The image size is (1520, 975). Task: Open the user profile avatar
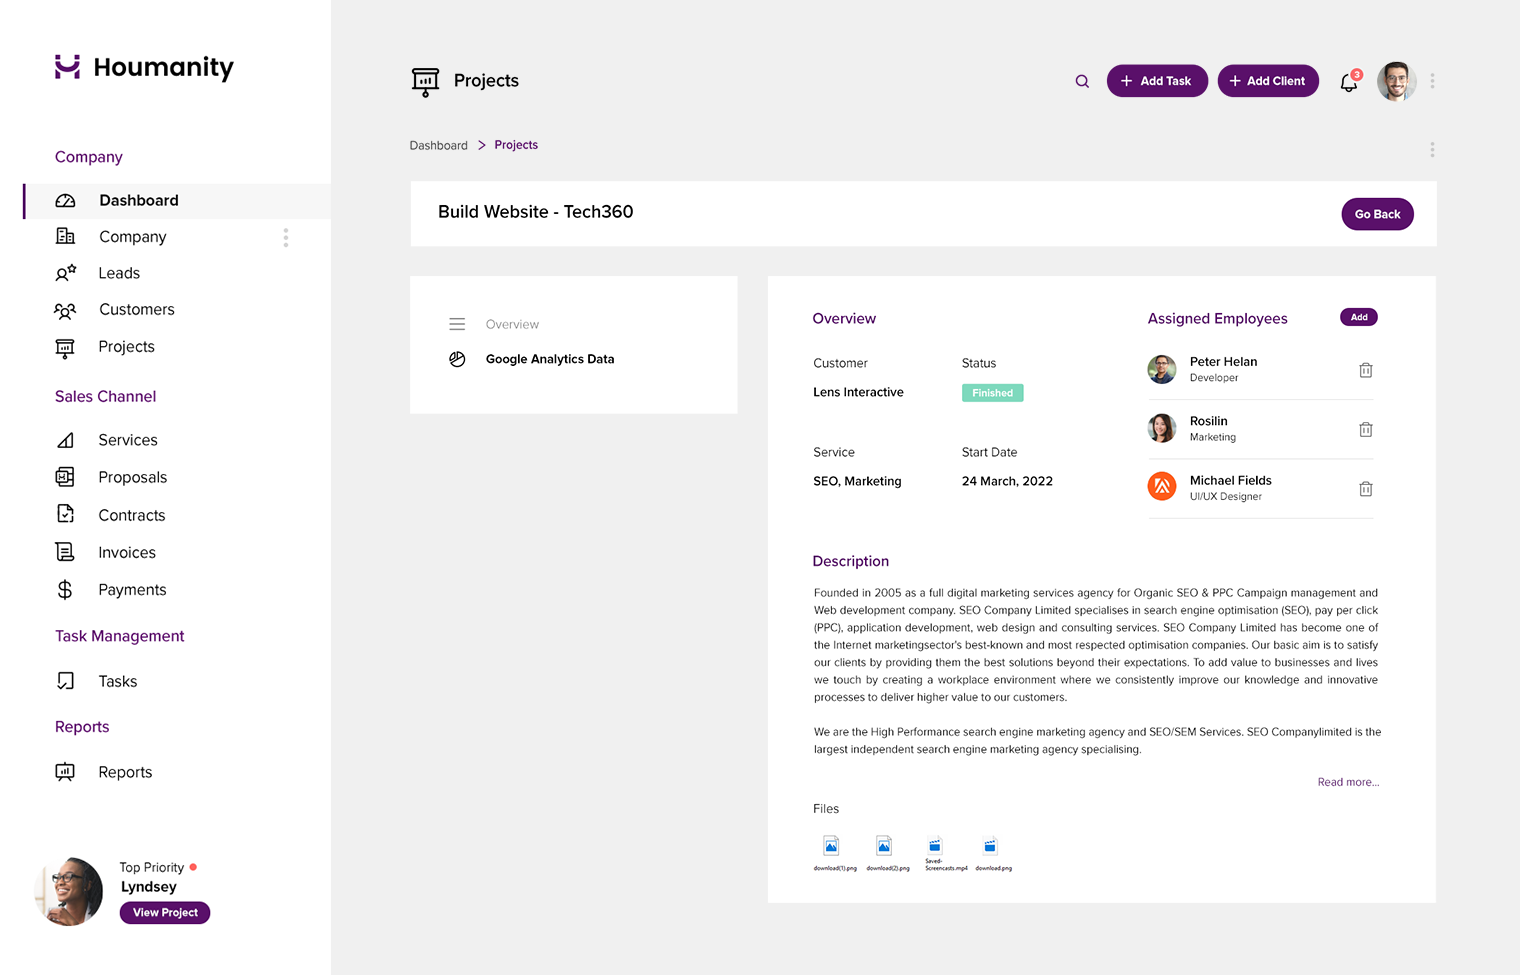(x=1396, y=81)
